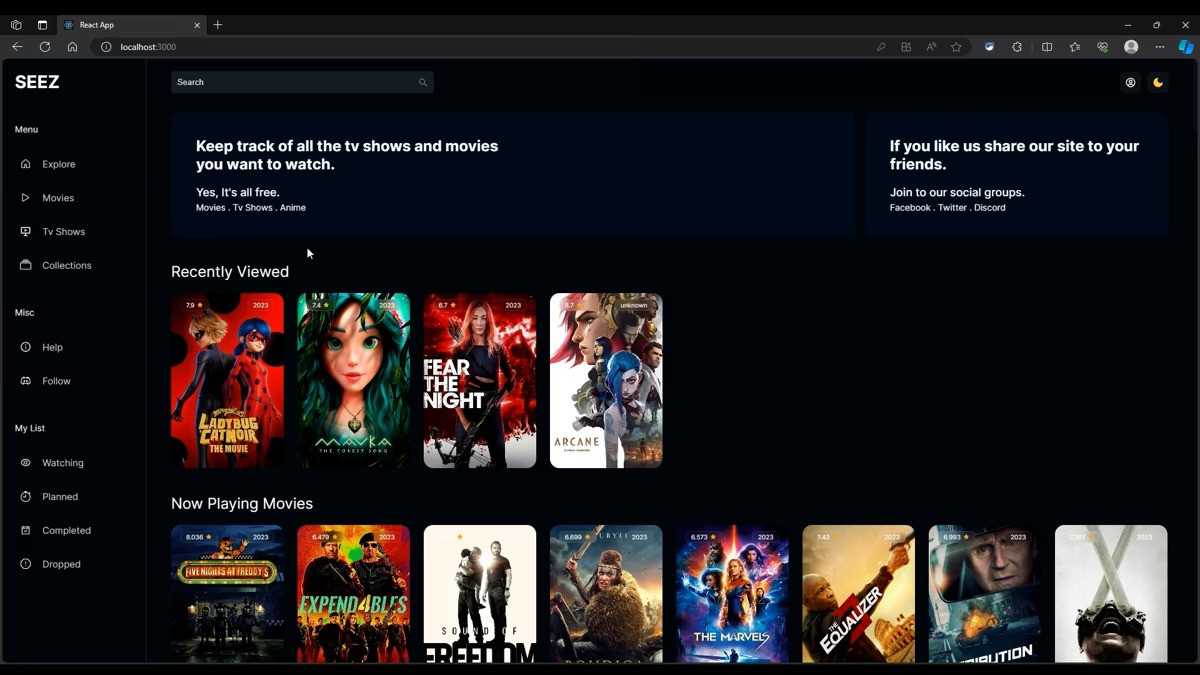This screenshot has width=1200, height=675.
Task: Go to browser home icon
Action: (x=72, y=47)
